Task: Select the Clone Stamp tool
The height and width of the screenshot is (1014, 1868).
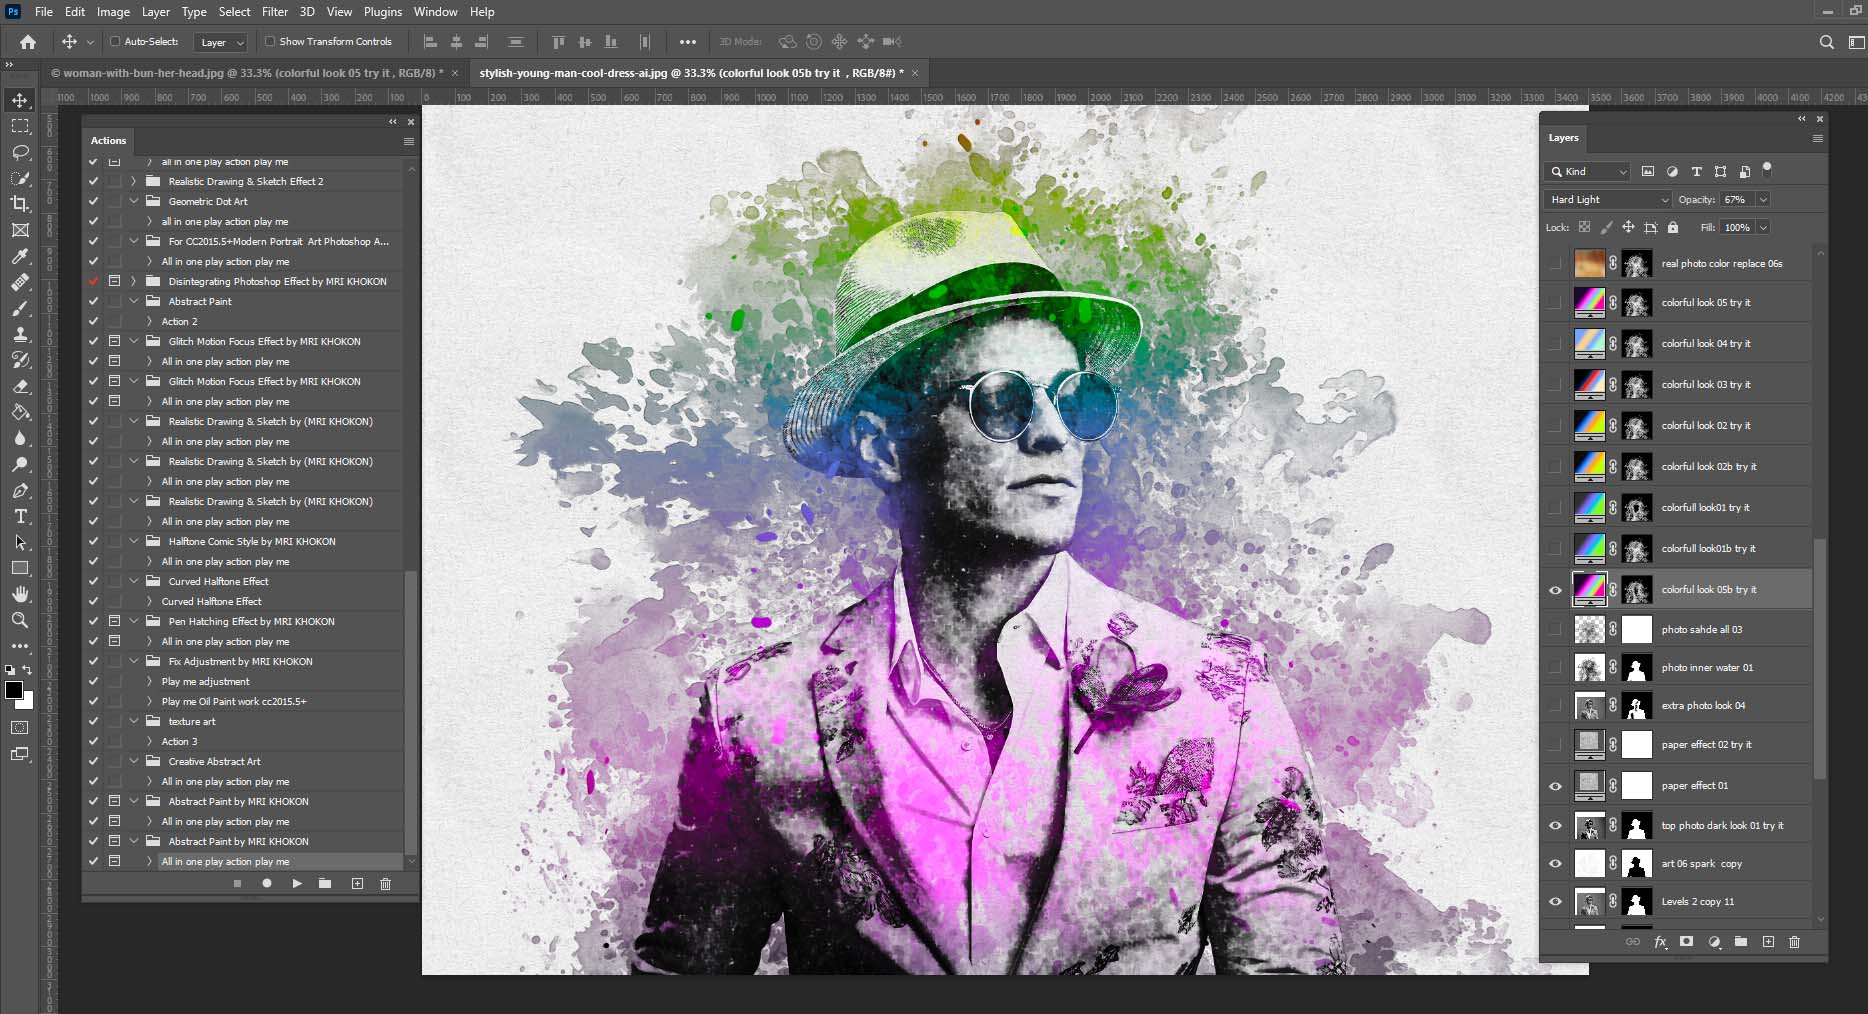Action: tap(20, 334)
